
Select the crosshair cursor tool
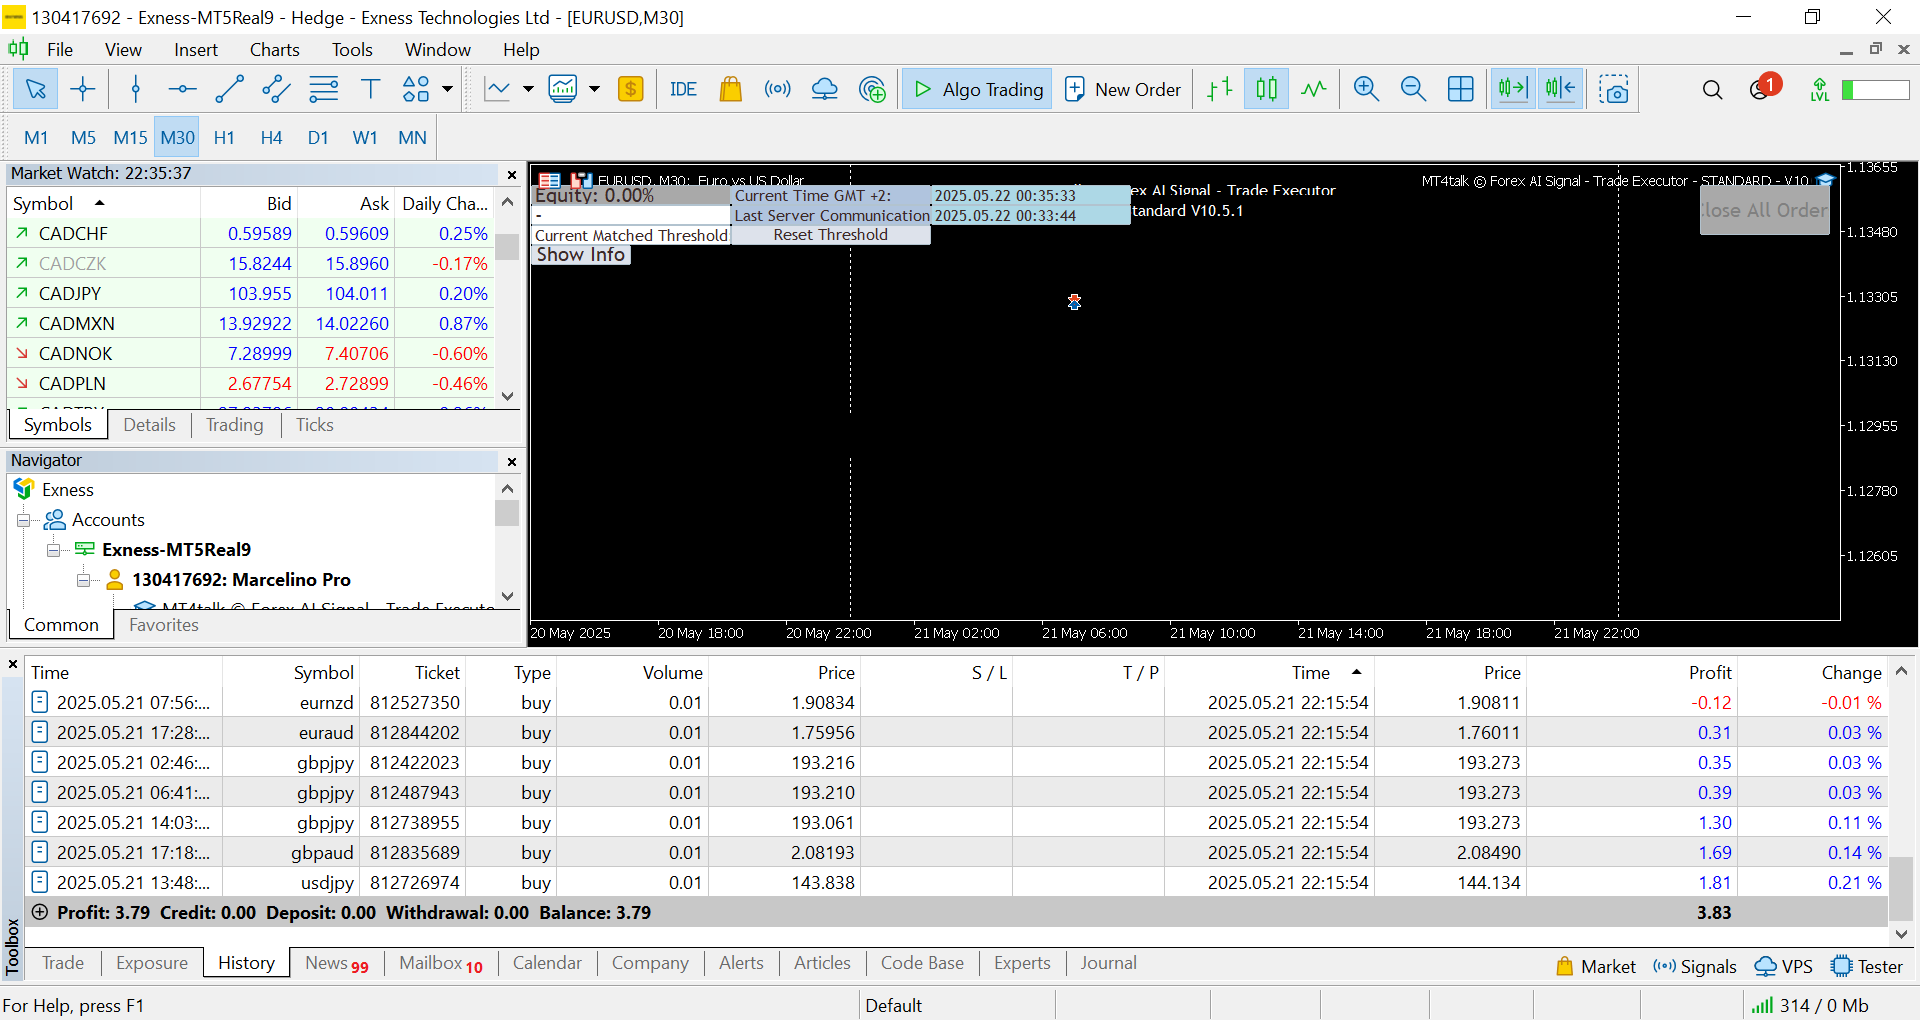click(x=83, y=90)
